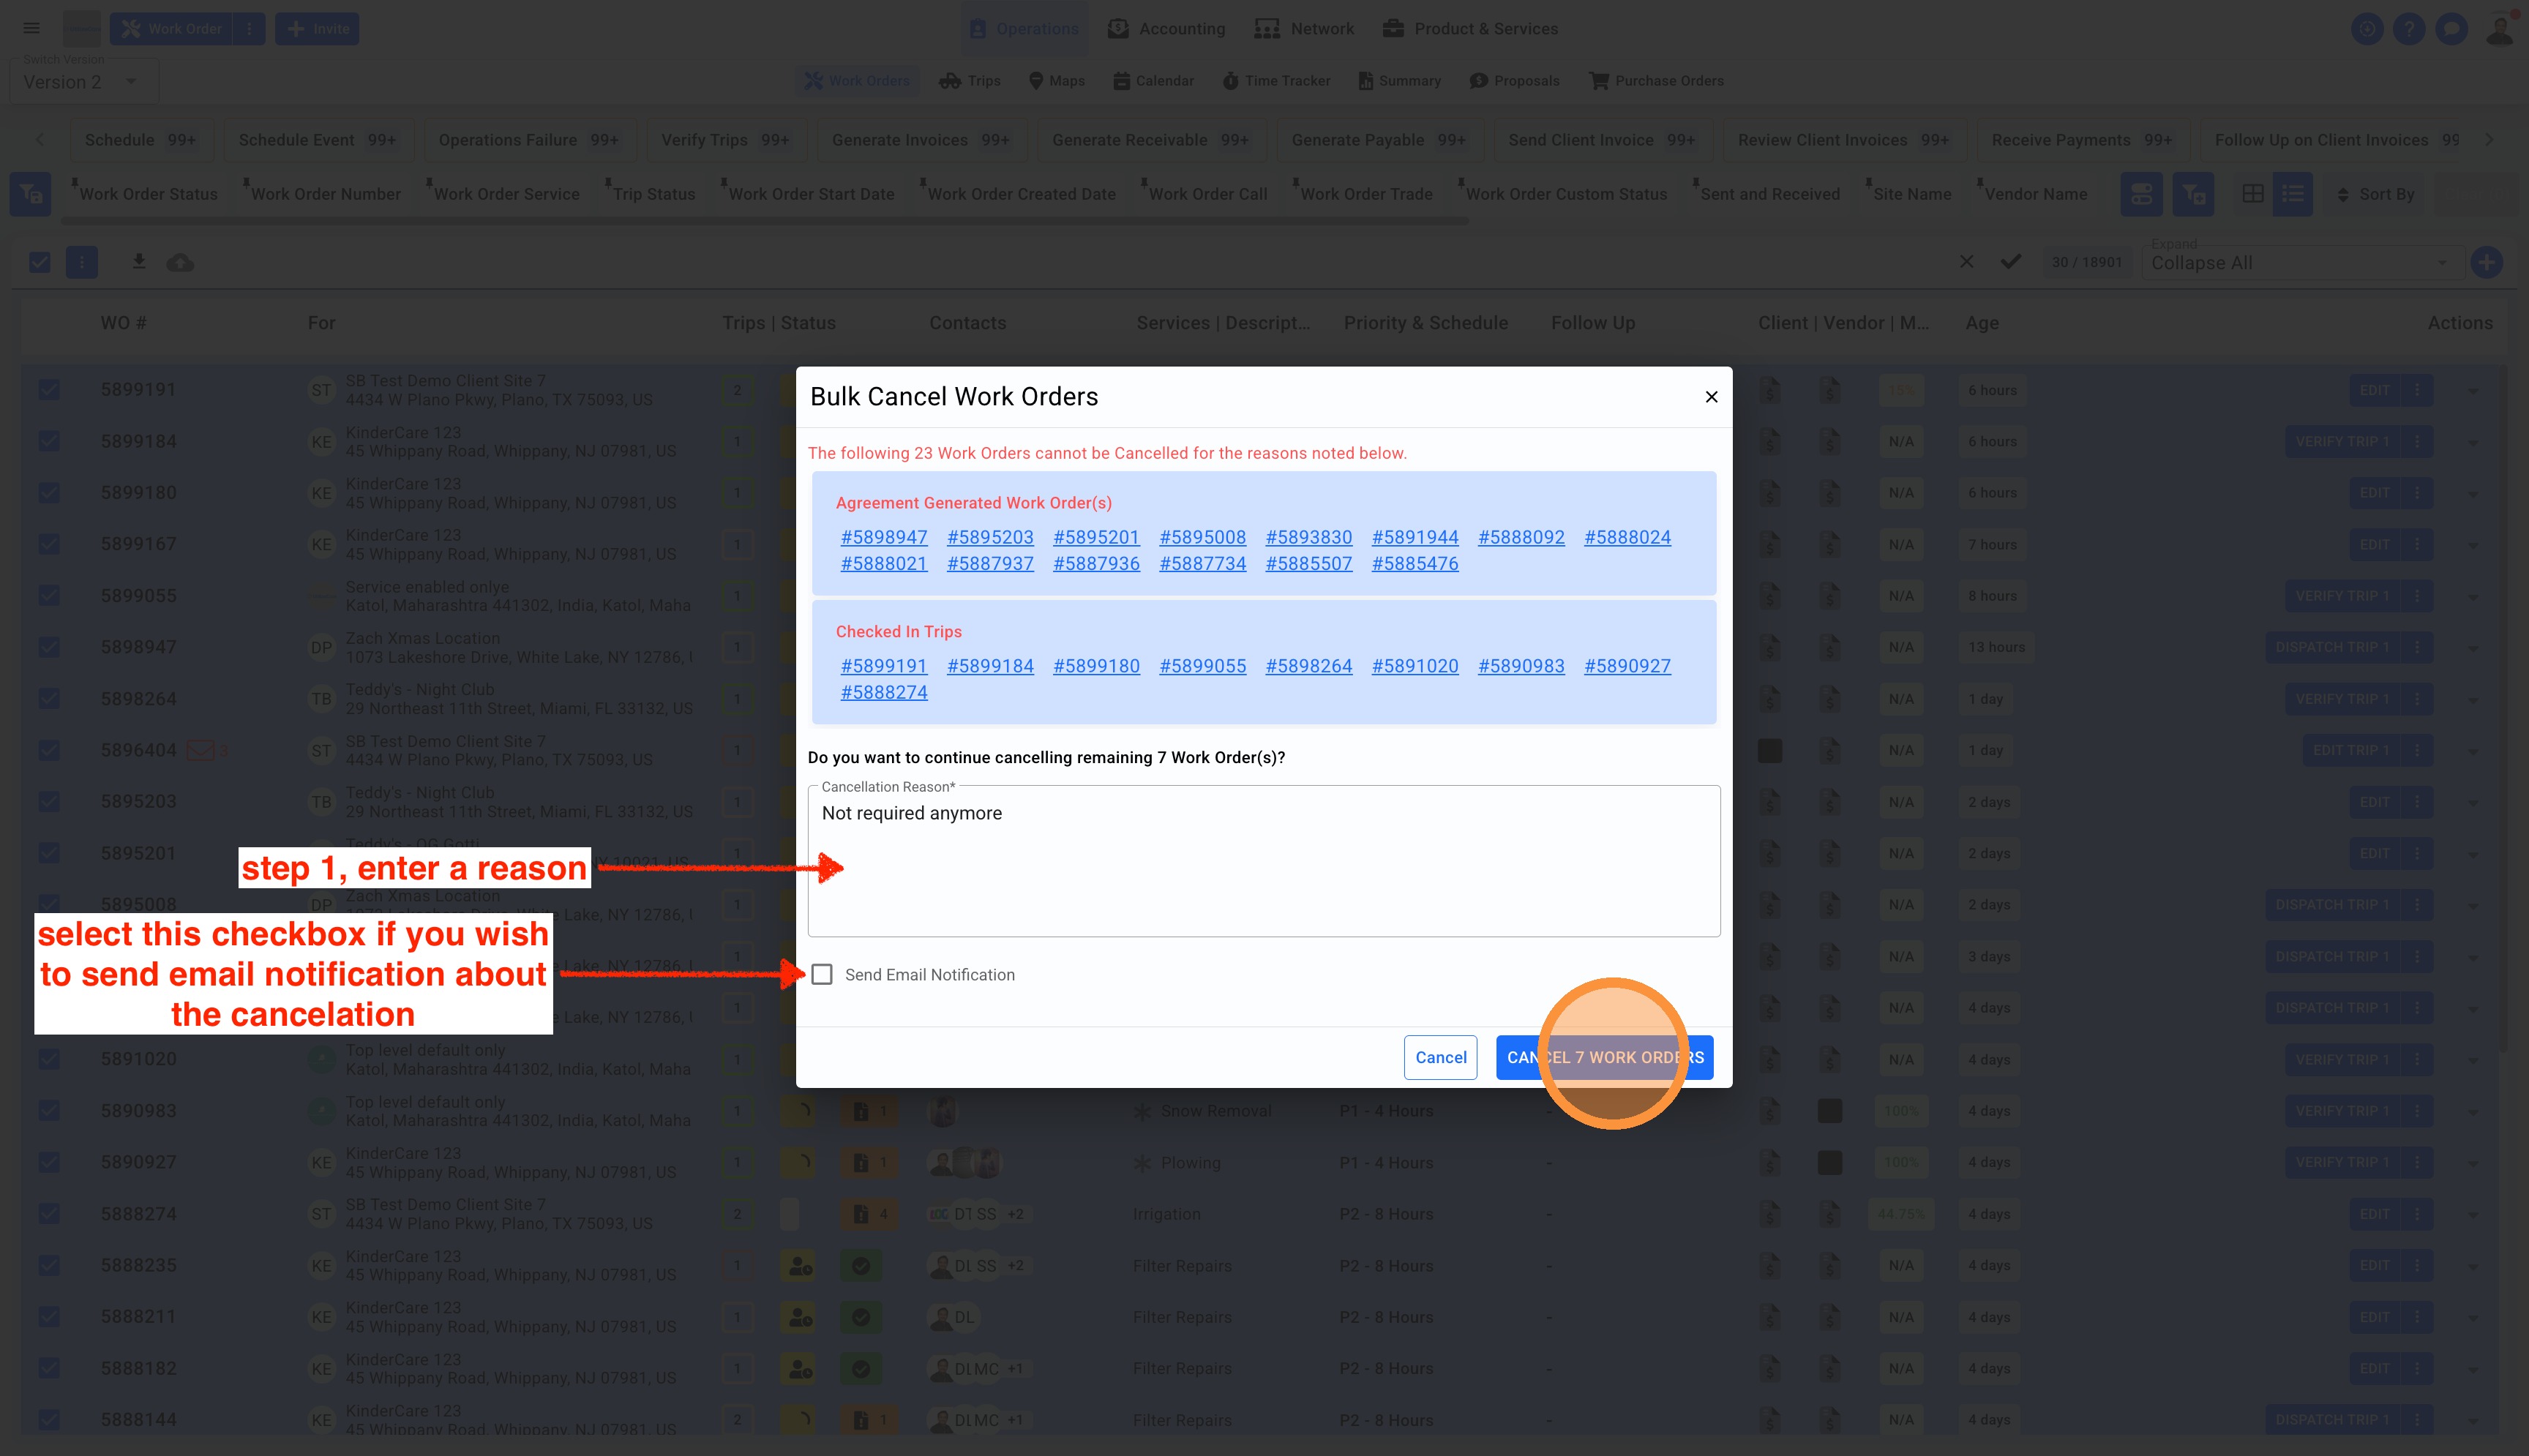Open checked in trip link #5899191
Image resolution: width=2529 pixels, height=1456 pixels.
point(883,666)
